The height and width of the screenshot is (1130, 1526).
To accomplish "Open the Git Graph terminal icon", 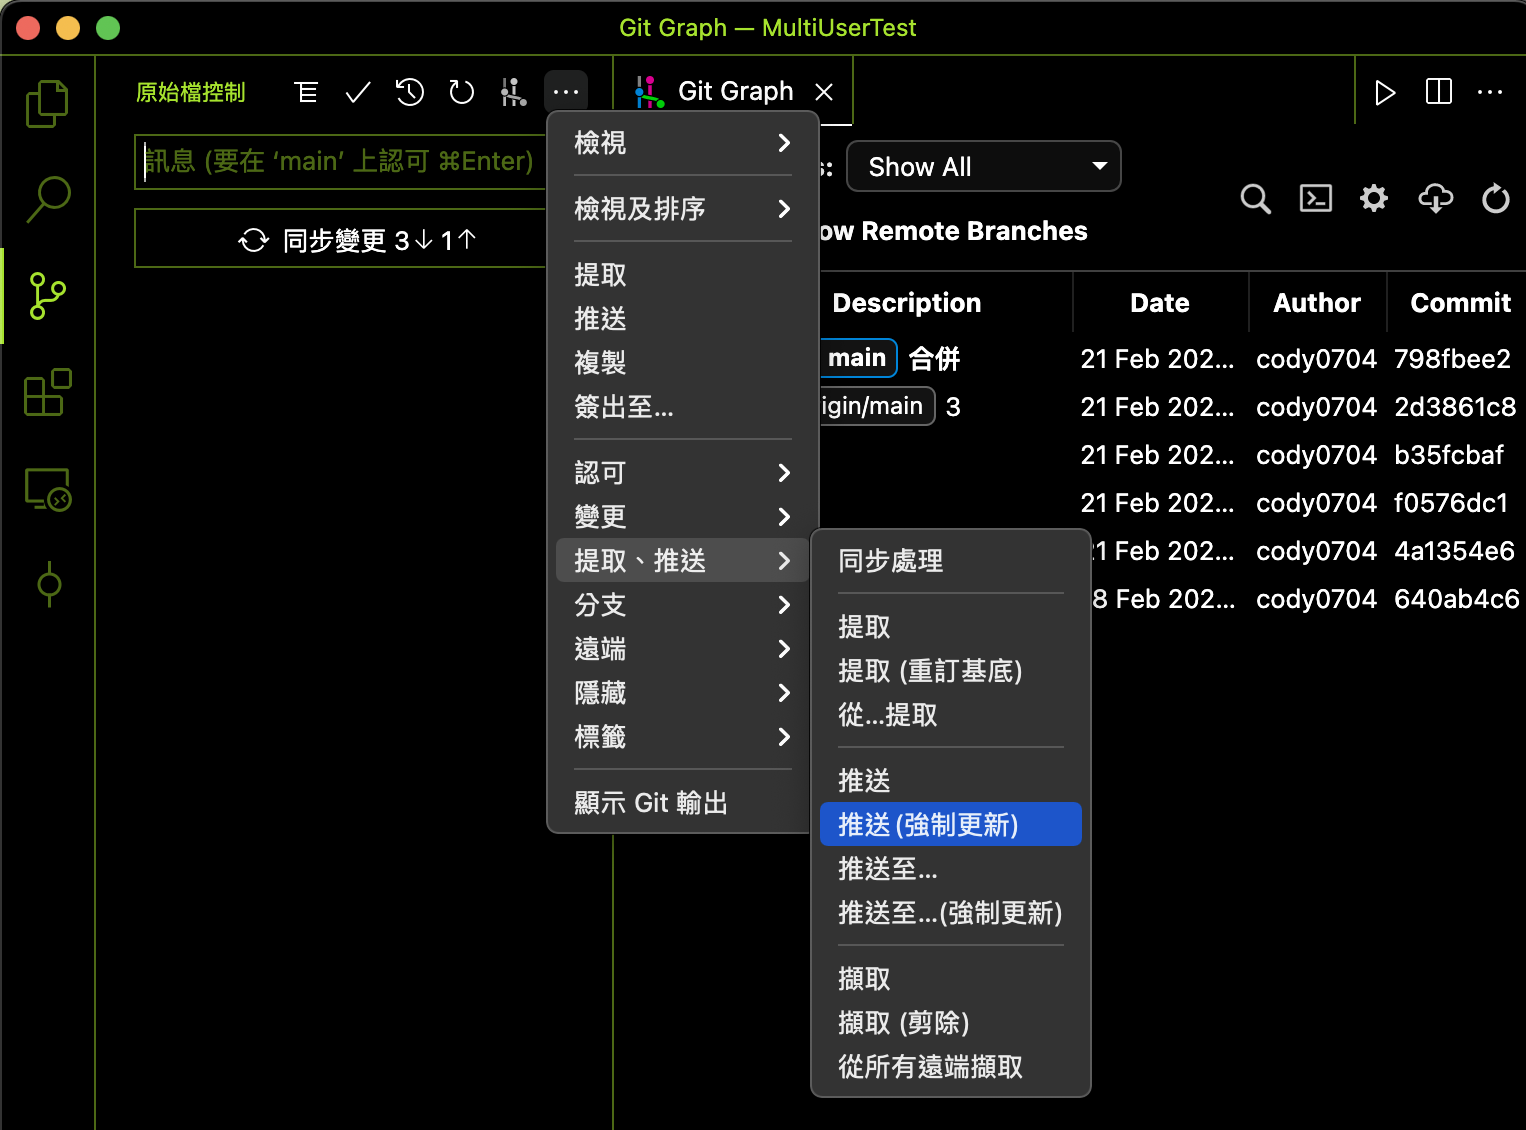I will point(1315,198).
